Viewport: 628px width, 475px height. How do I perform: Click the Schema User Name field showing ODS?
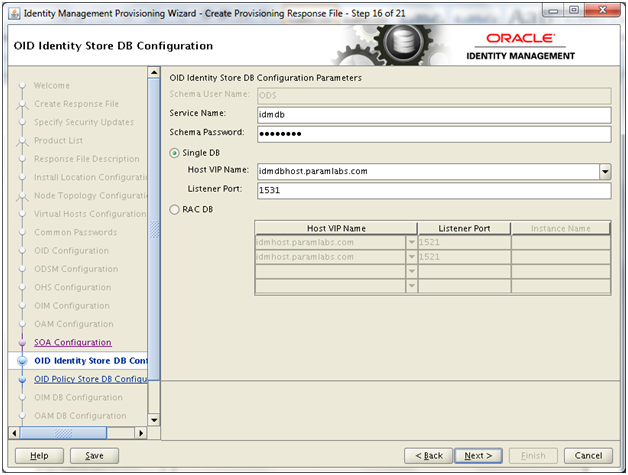pos(434,96)
